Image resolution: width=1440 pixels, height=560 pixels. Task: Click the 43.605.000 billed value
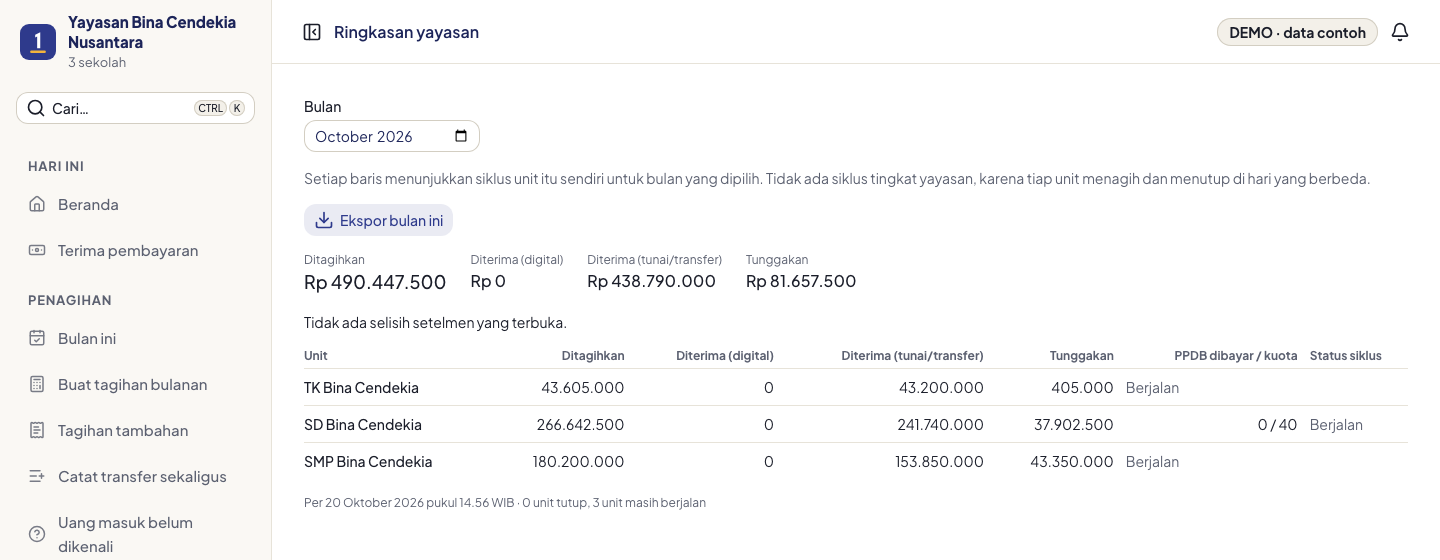[583, 387]
